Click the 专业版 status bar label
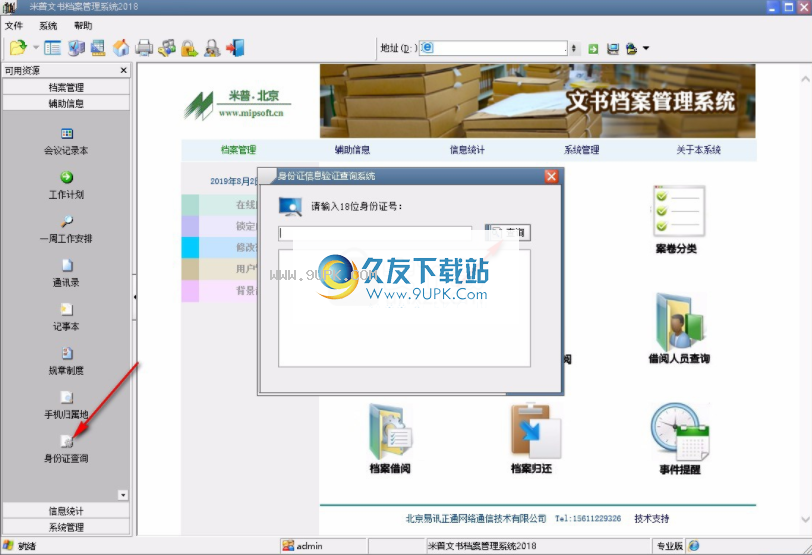 point(670,546)
